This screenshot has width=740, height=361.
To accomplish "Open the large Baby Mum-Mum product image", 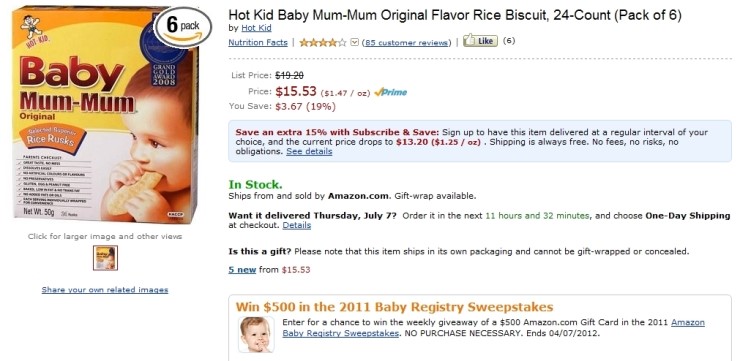I will click(x=105, y=114).
